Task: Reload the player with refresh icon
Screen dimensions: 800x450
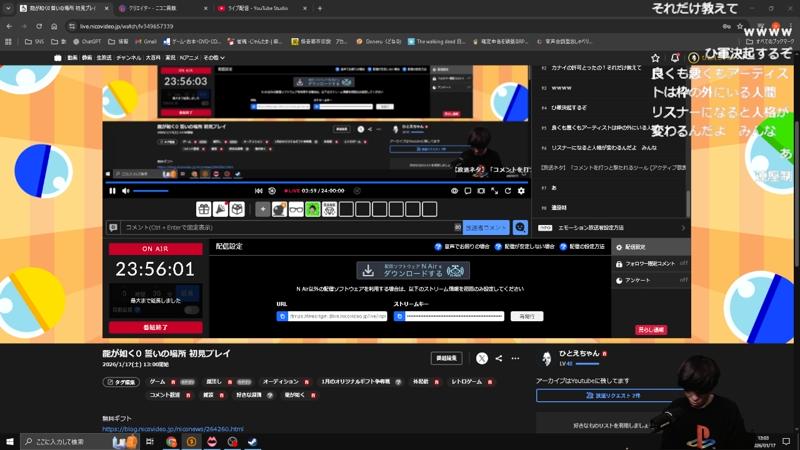Action: pos(508,191)
